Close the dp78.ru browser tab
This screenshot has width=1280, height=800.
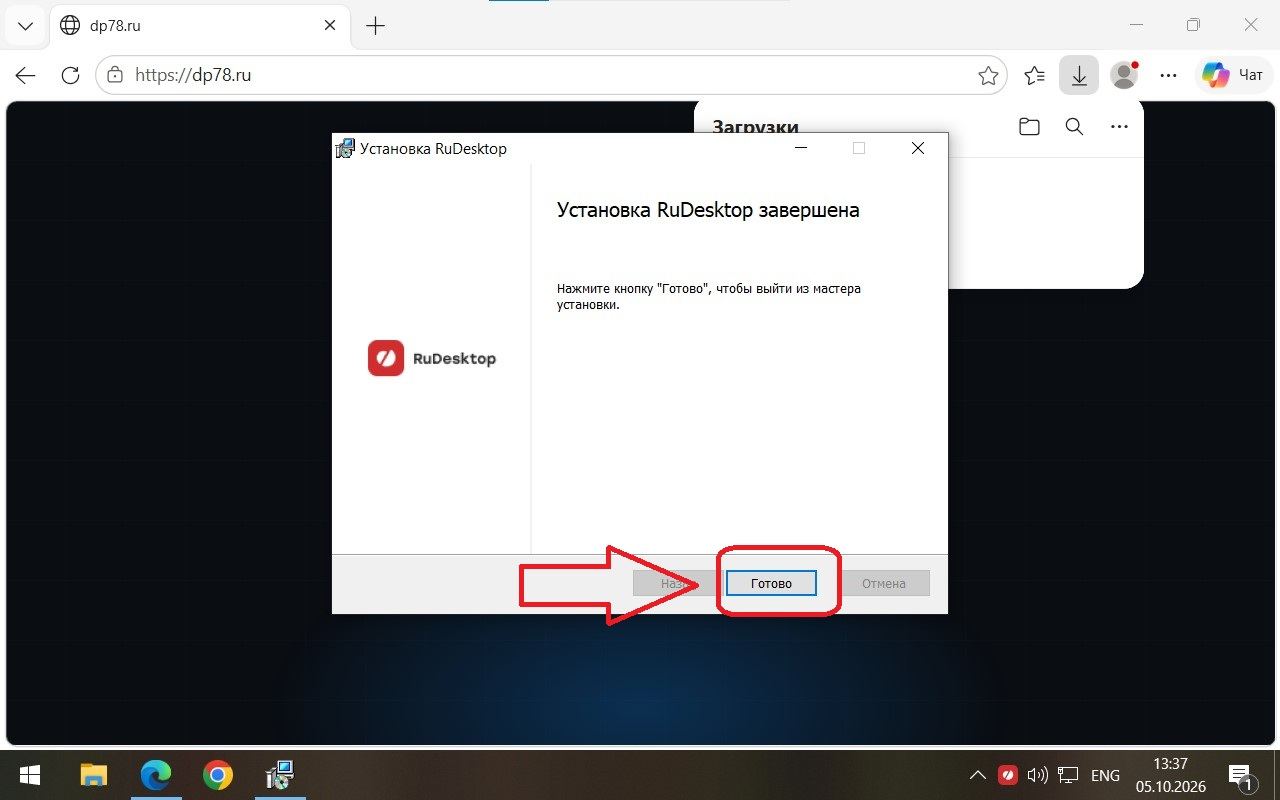click(x=331, y=26)
